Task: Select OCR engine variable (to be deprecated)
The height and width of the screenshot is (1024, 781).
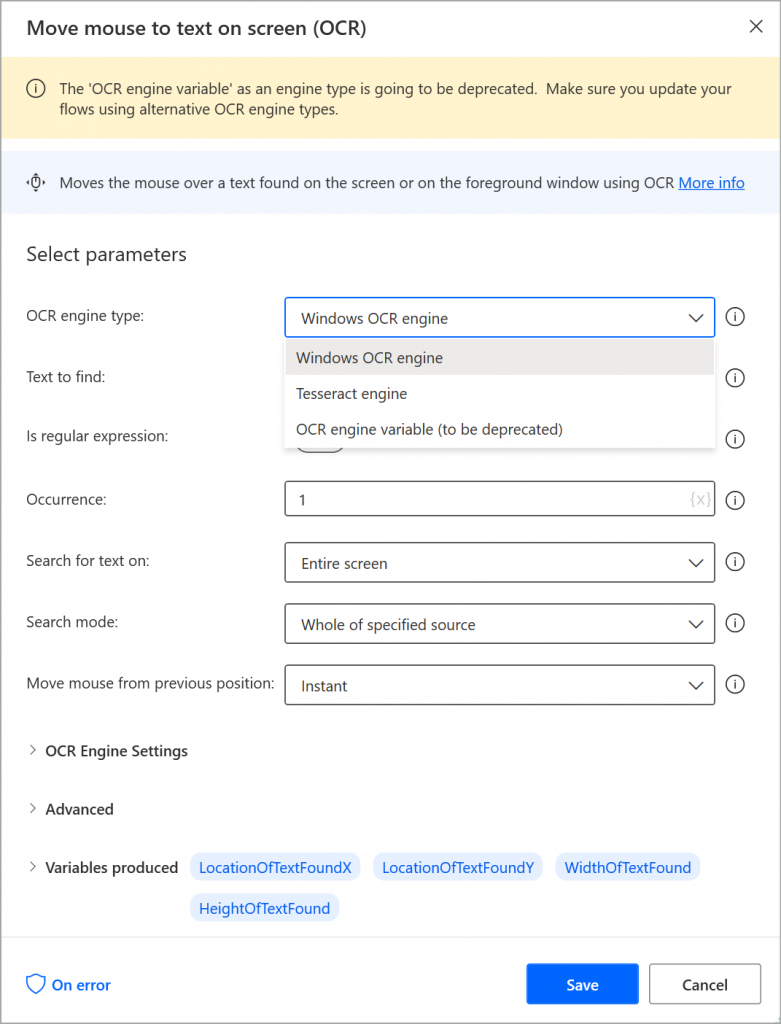Action: point(500,429)
